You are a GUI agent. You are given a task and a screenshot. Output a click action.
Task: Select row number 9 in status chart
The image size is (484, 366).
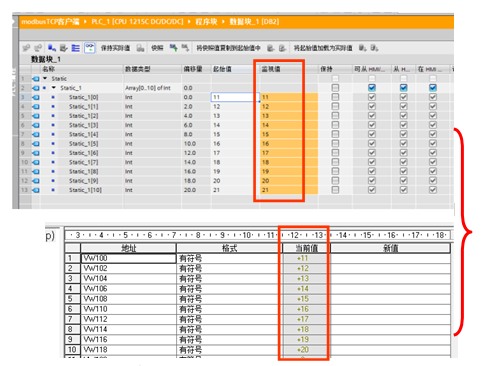click(x=72, y=340)
